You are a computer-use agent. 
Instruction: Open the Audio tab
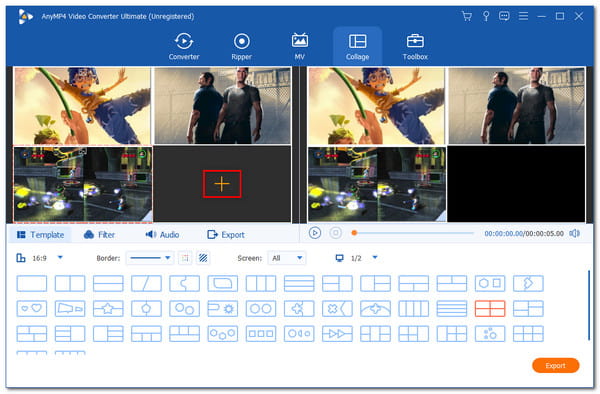coord(162,234)
